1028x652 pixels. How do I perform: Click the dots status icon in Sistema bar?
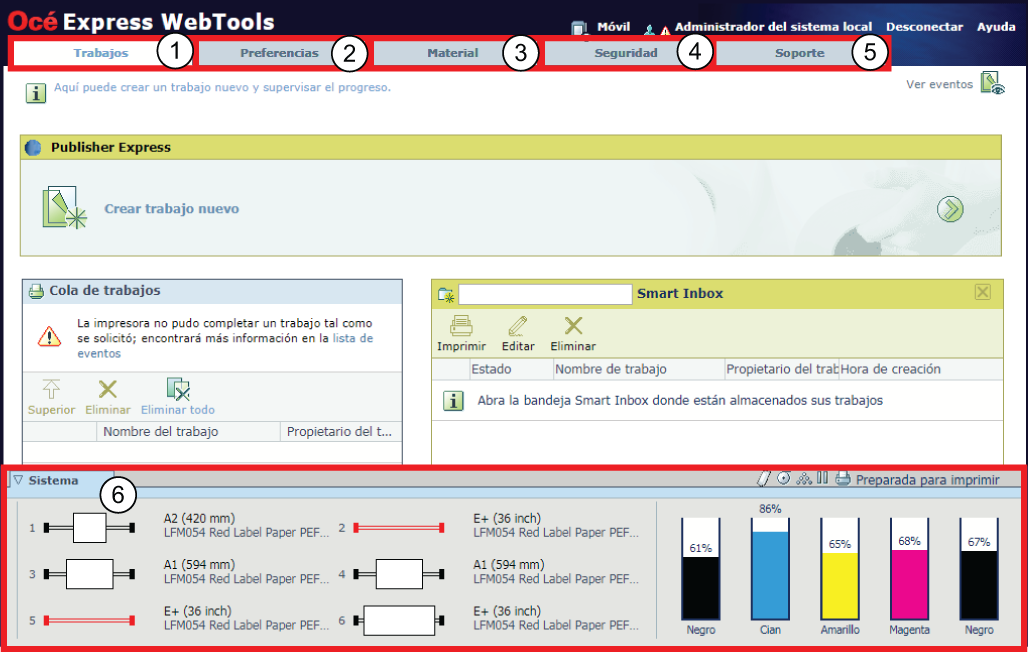pyautogui.click(x=804, y=479)
